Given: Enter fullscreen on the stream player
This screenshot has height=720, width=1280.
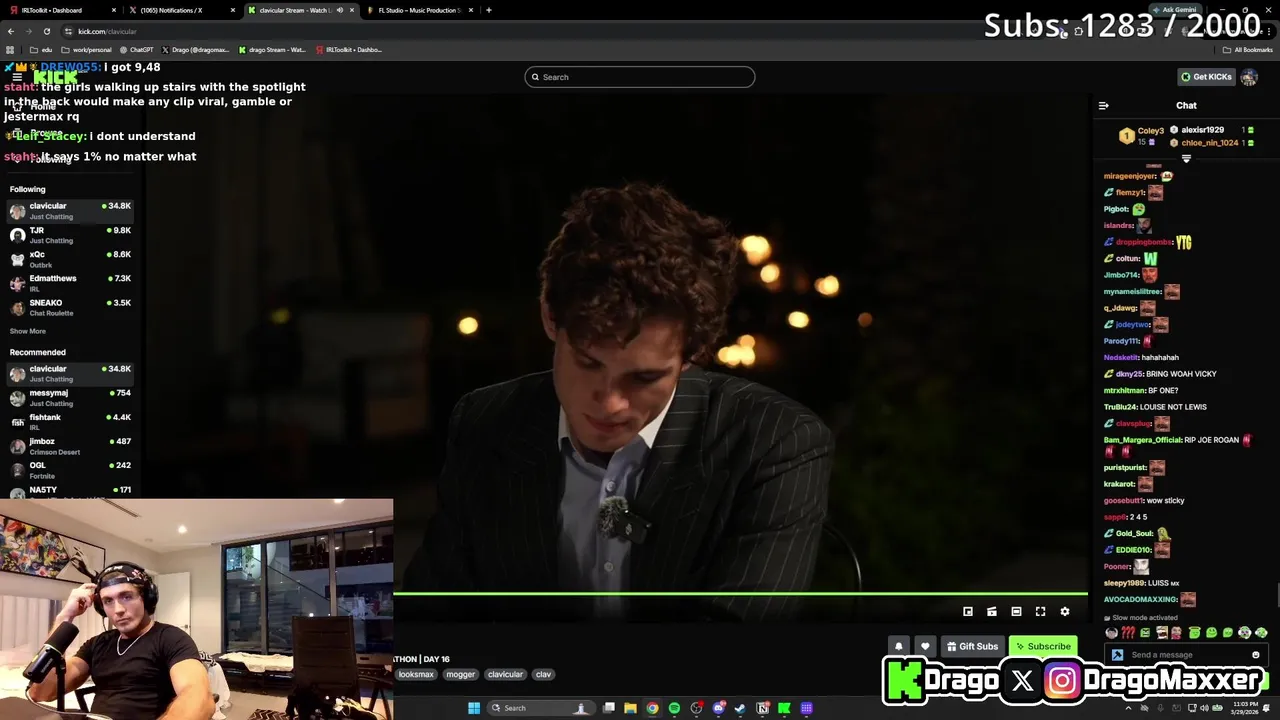Looking at the screenshot, I should click(x=1040, y=611).
